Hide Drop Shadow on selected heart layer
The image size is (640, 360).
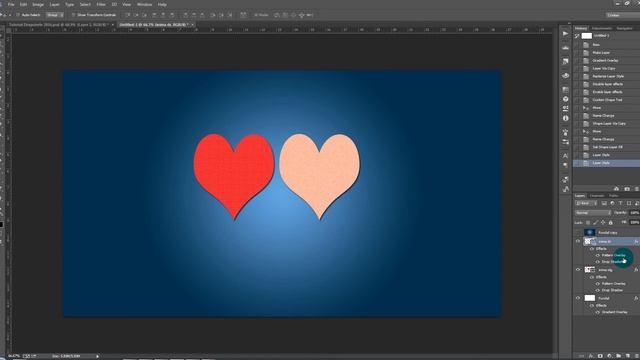point(598,262)
